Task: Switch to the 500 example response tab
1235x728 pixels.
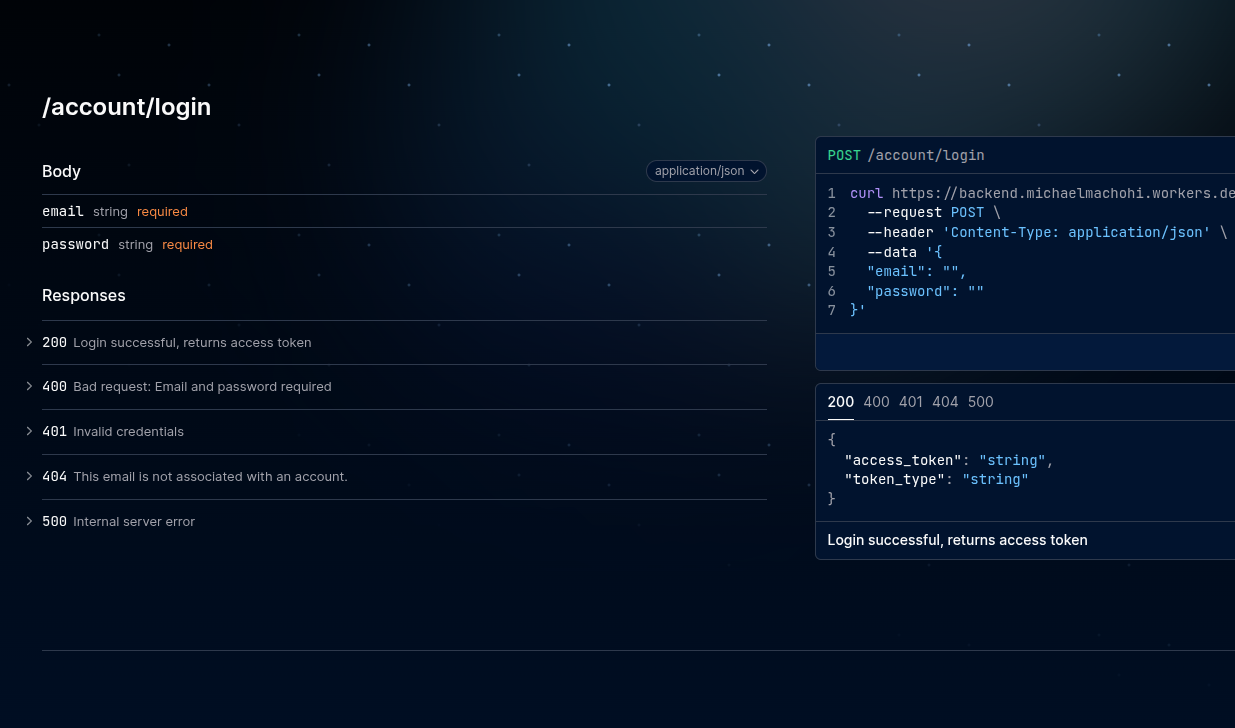Action: pos(980,402)
